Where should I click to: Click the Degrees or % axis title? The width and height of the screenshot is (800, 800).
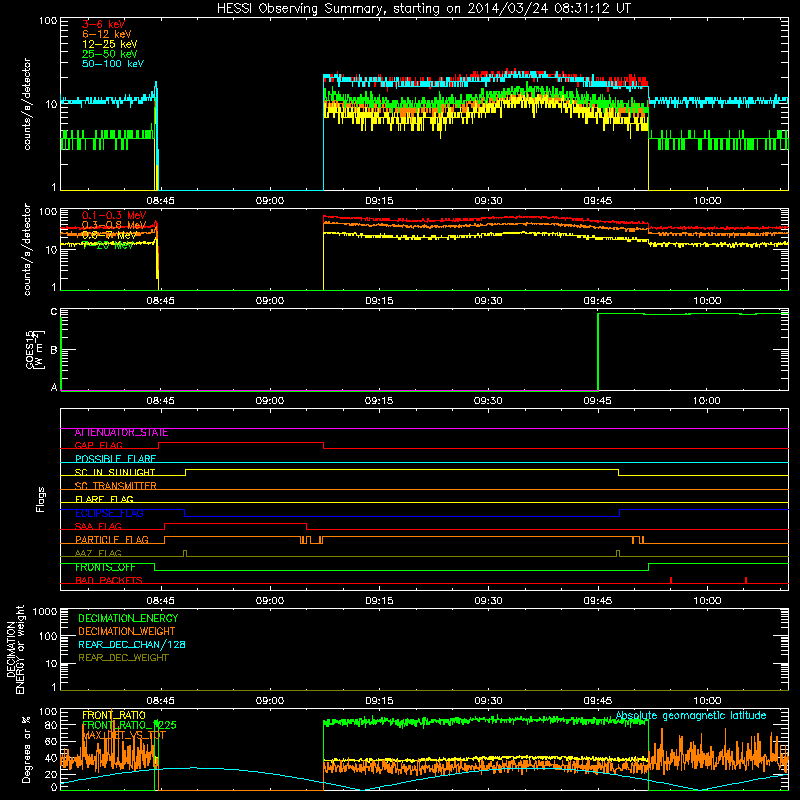(x=26, y=749)
